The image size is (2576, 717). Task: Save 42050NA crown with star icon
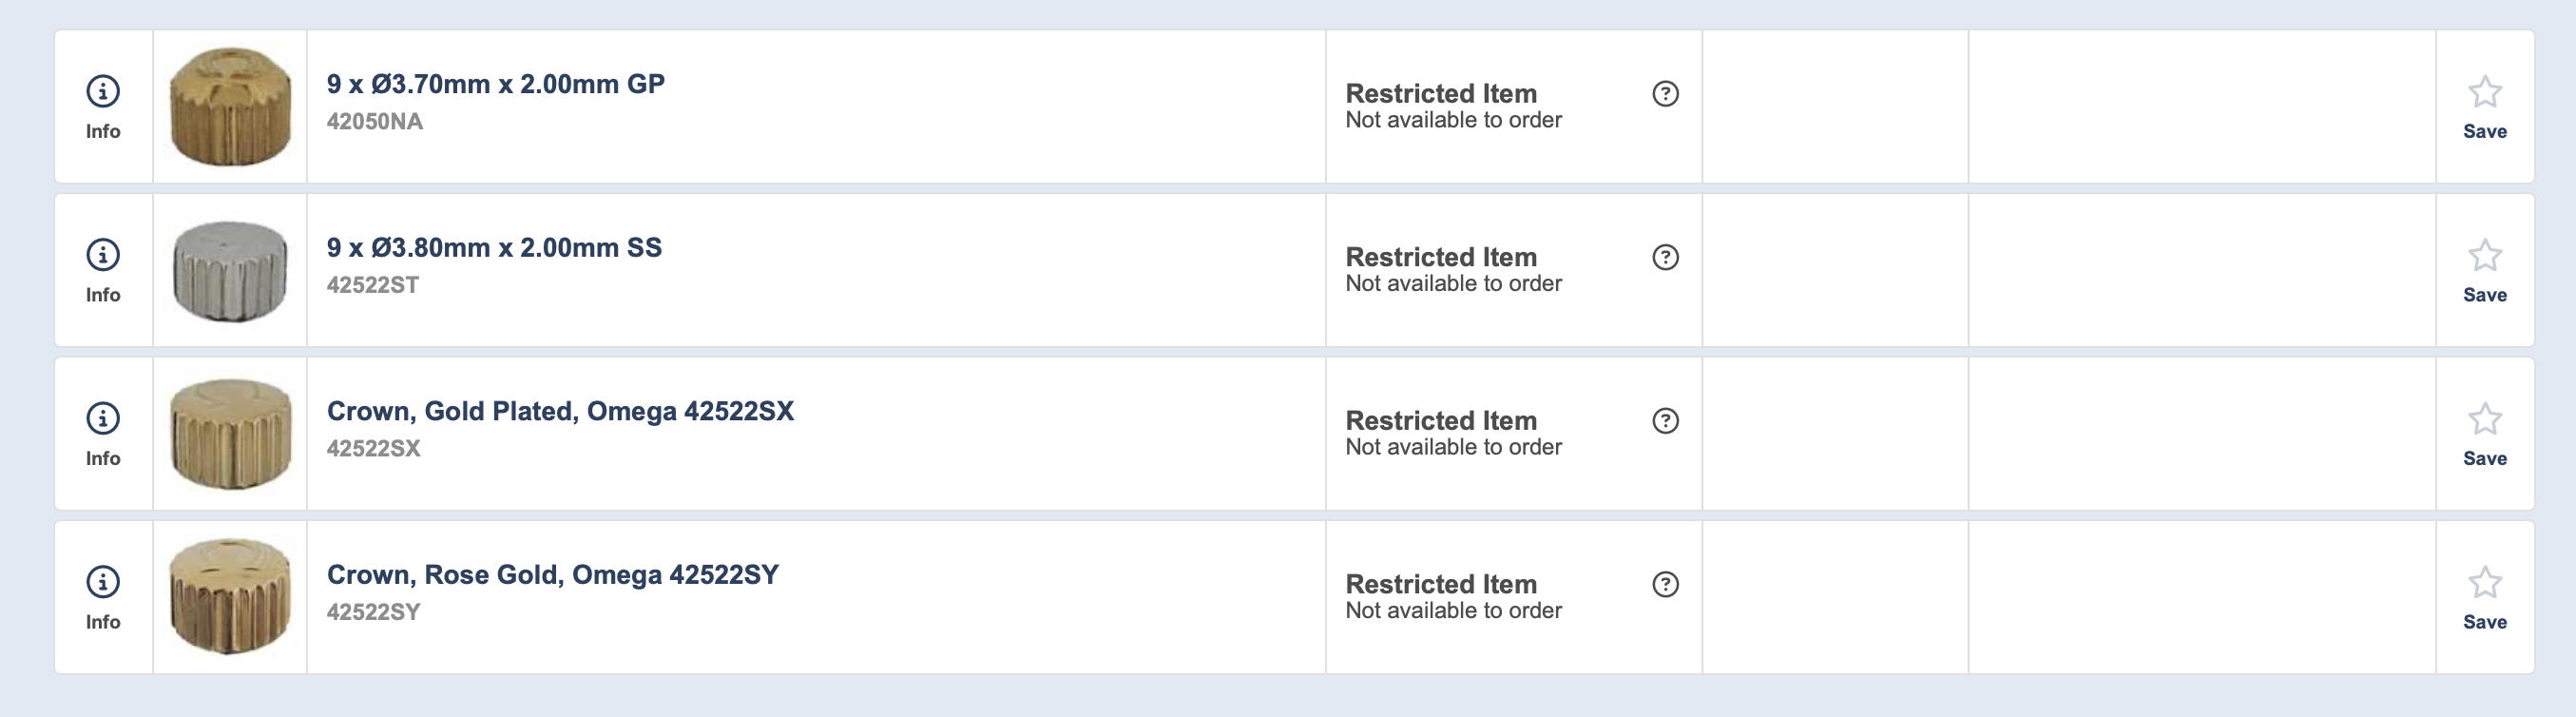(x=2484, y=93)
